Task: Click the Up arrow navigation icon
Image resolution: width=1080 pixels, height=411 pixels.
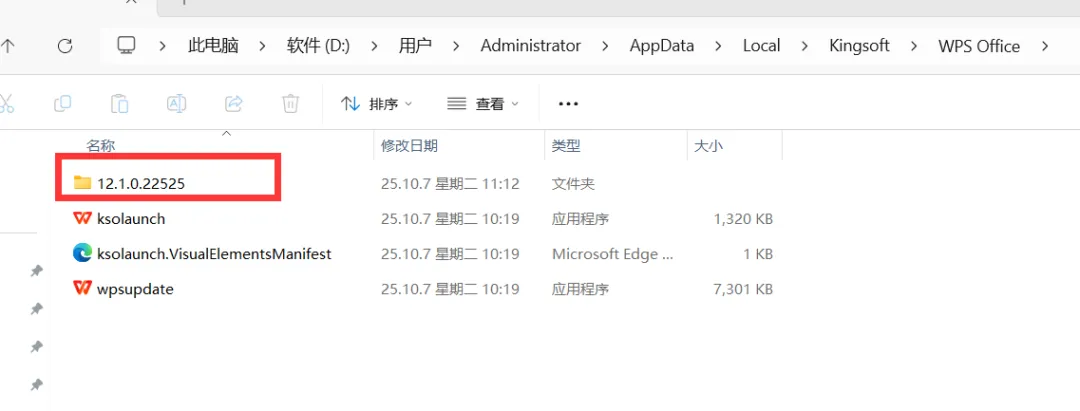Action: 7,46
